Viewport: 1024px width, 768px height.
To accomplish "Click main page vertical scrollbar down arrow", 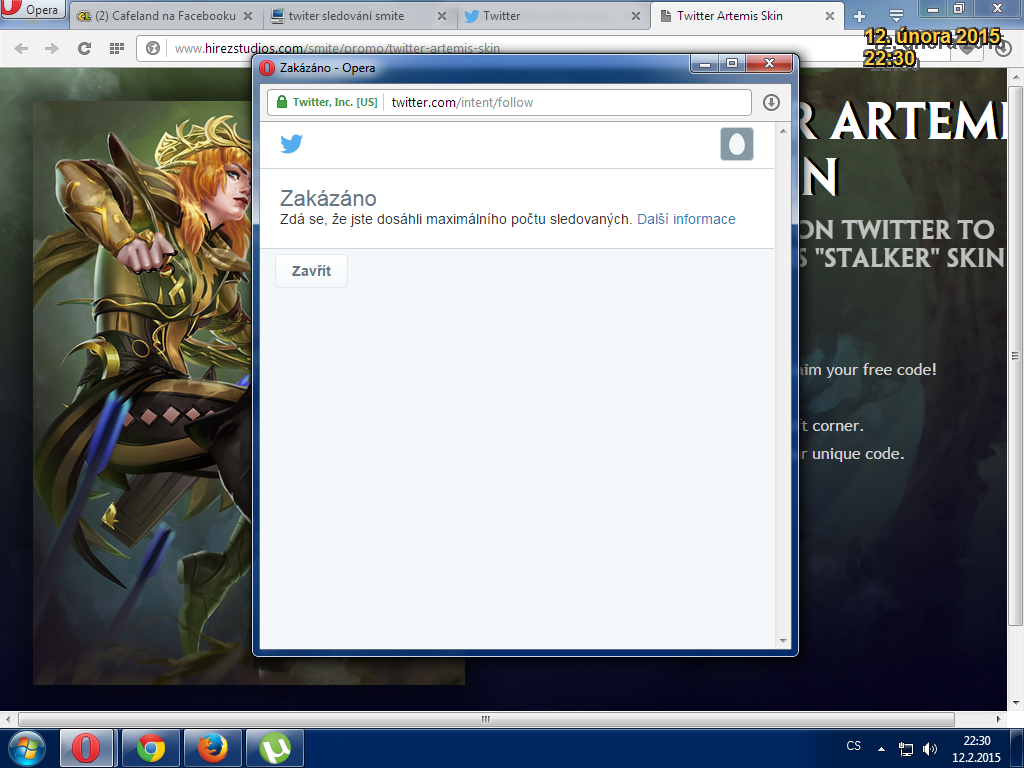I will (1016, 703).
